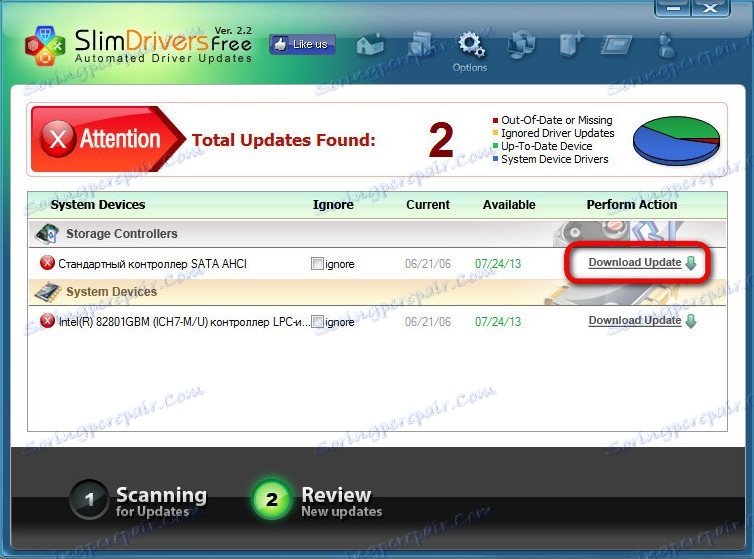Click SATA AHCI available date 07/24/13
This screenshot has width=754, height=559.
tap(498, 264)
